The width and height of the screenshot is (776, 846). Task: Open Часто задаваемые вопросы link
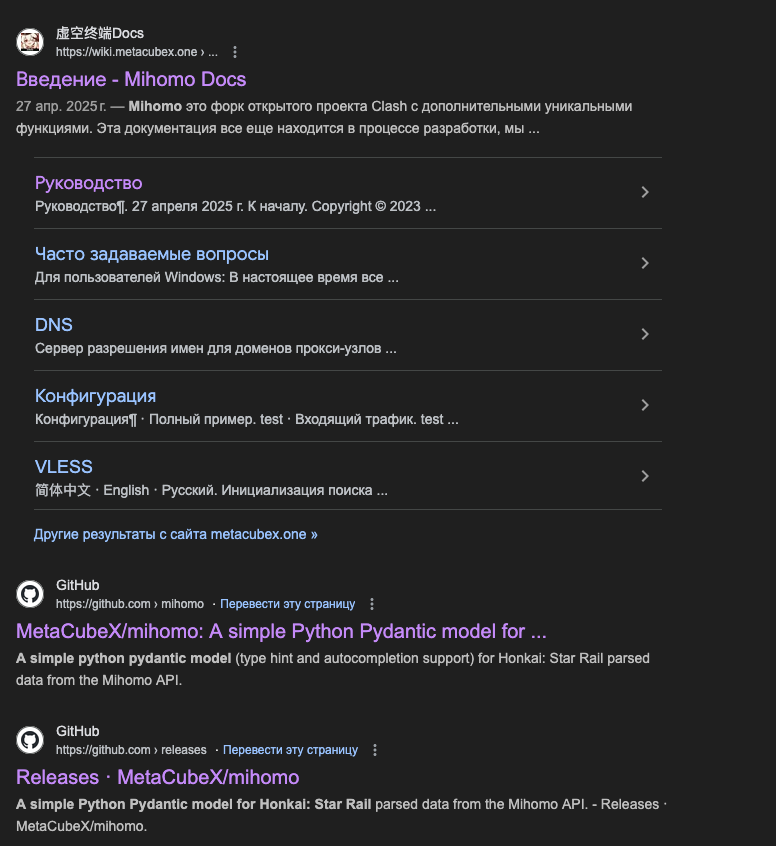pos(151,254)
